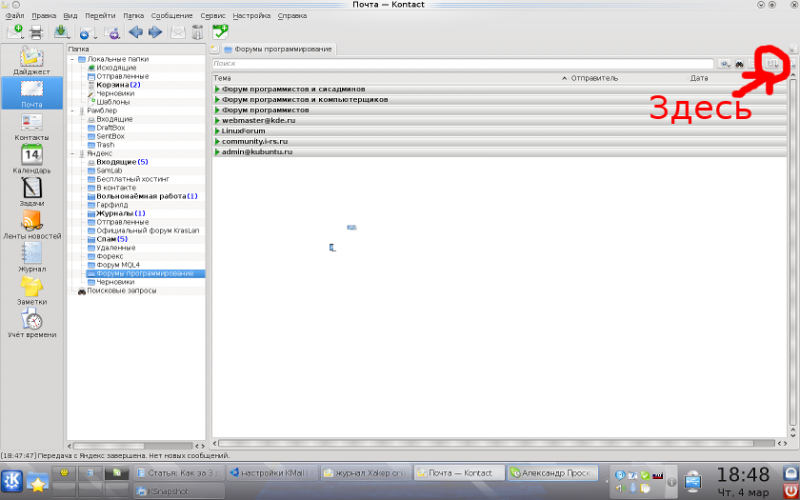Expand the webmaster@kde.ru message group

coord(217,120)
